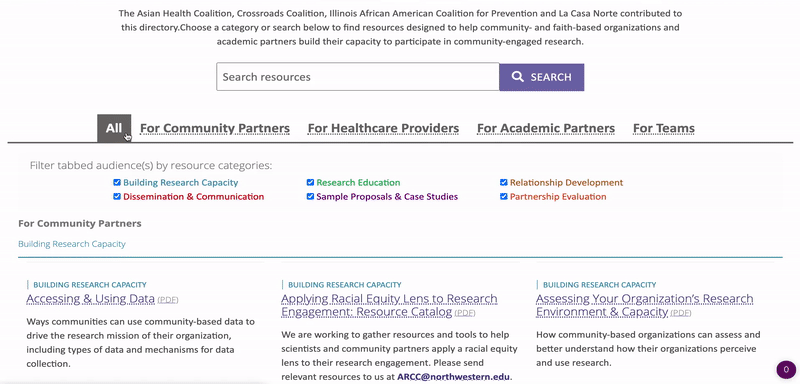Toggle Relationship Development checkbox
The image size is (800, 384).
(504, 182)
